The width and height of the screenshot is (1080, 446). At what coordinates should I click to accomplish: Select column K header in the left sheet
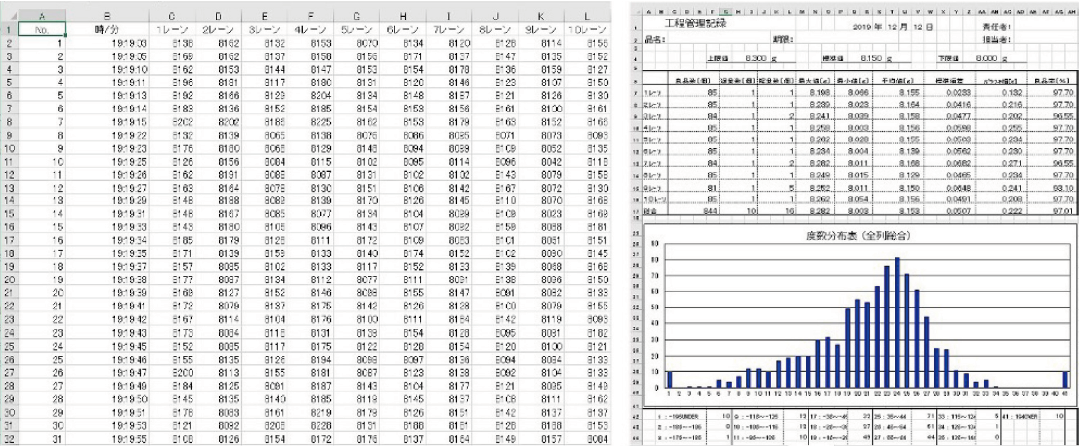click(541, 16)
